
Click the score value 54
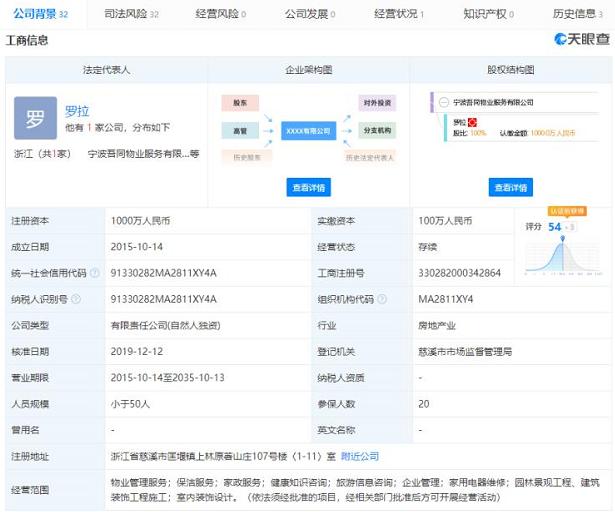[555, 227]
